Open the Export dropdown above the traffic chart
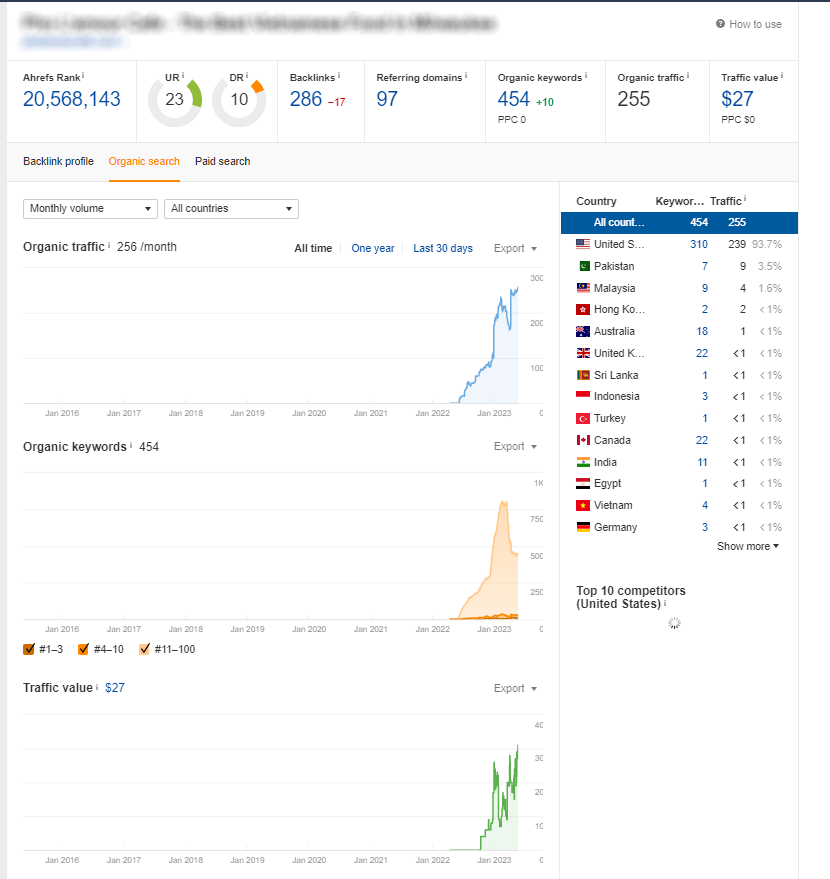 point(513,248)
